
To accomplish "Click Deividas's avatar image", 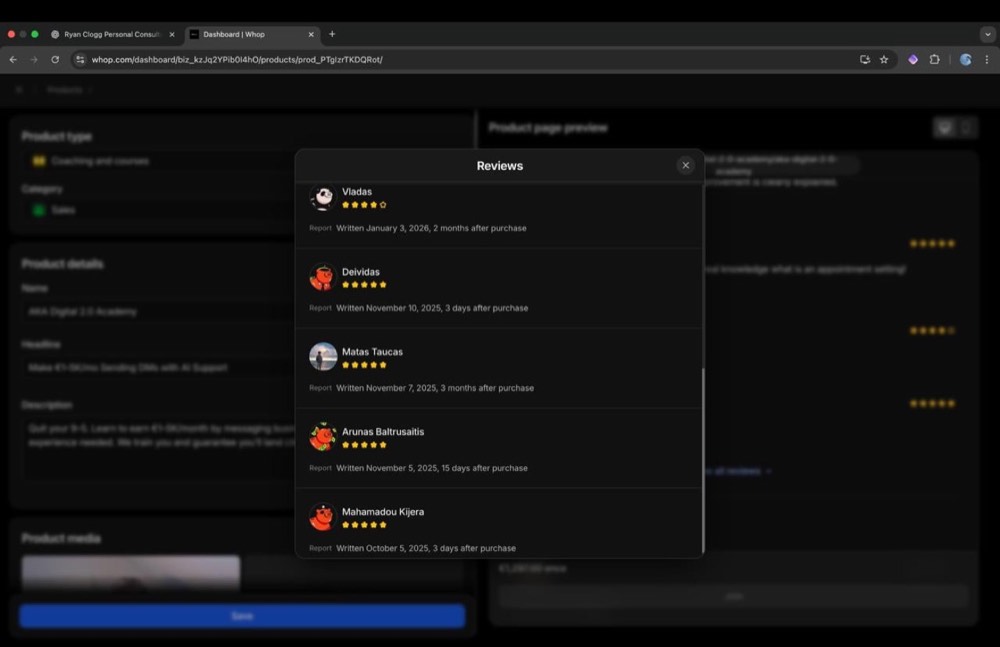I will click(323, 278).
